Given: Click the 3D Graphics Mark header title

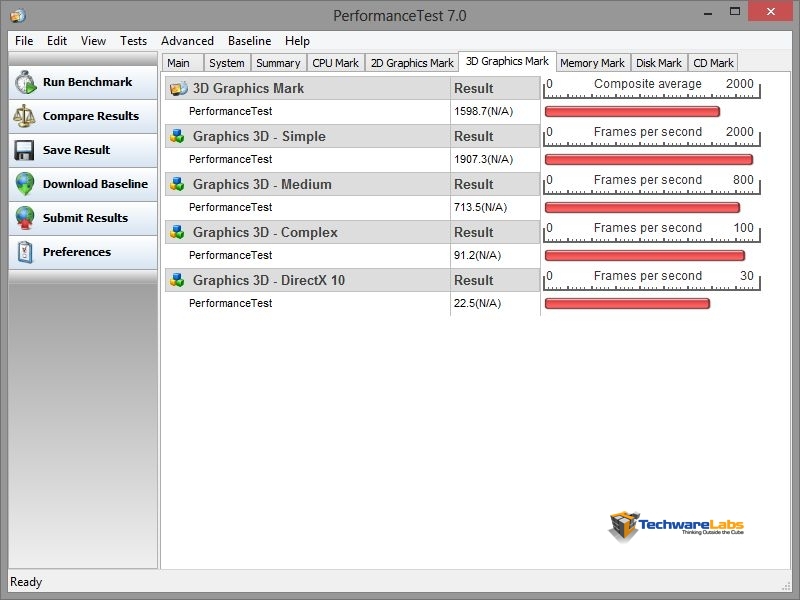Looking at the screenshot, I should pyautogui.click(x=248, y=88).
